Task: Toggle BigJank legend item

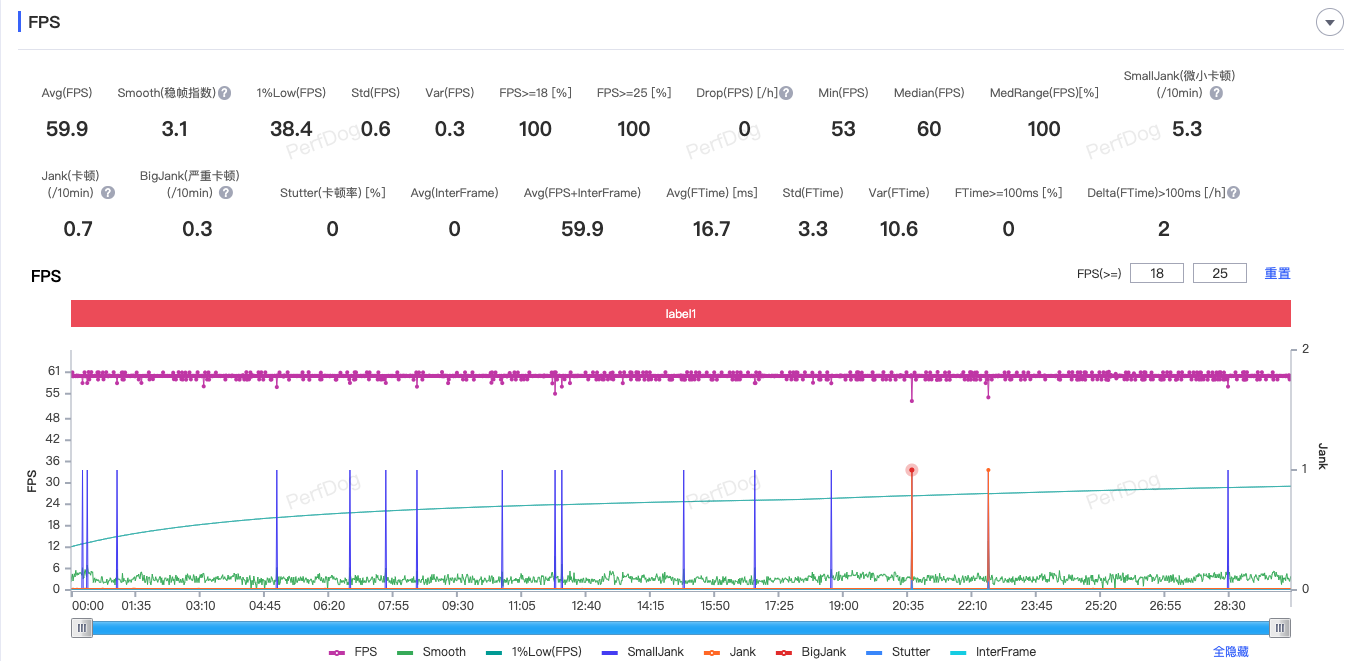Action: (x=812, y=652)
